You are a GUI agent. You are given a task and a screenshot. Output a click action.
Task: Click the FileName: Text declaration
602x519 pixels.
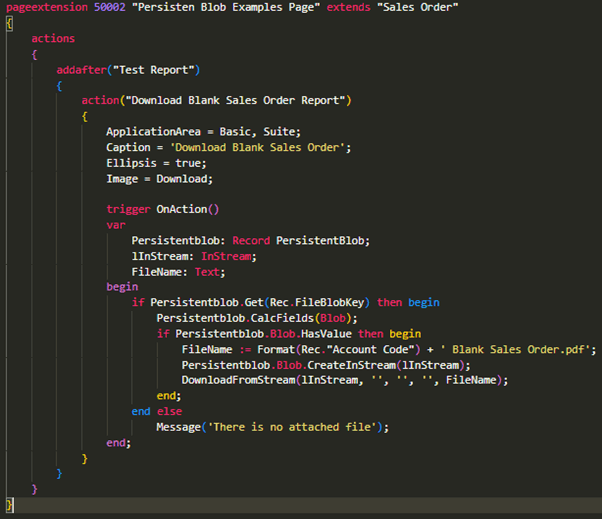point(178,272)
